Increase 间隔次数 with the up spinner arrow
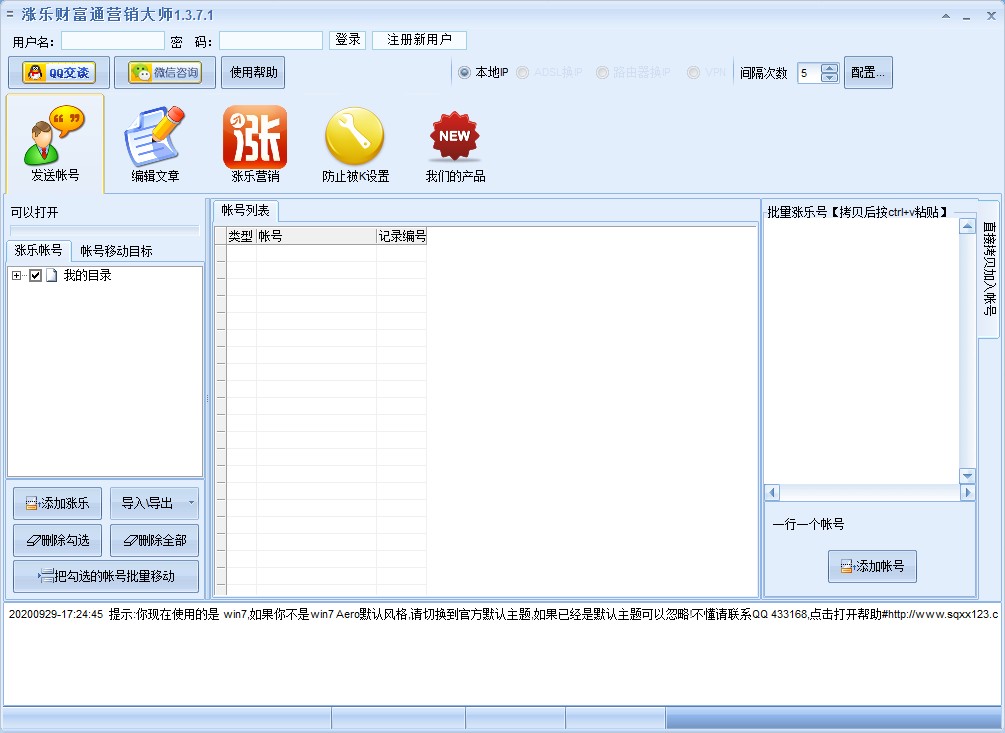Screen dimensions: 1005x733 click(x=830, y=68)
